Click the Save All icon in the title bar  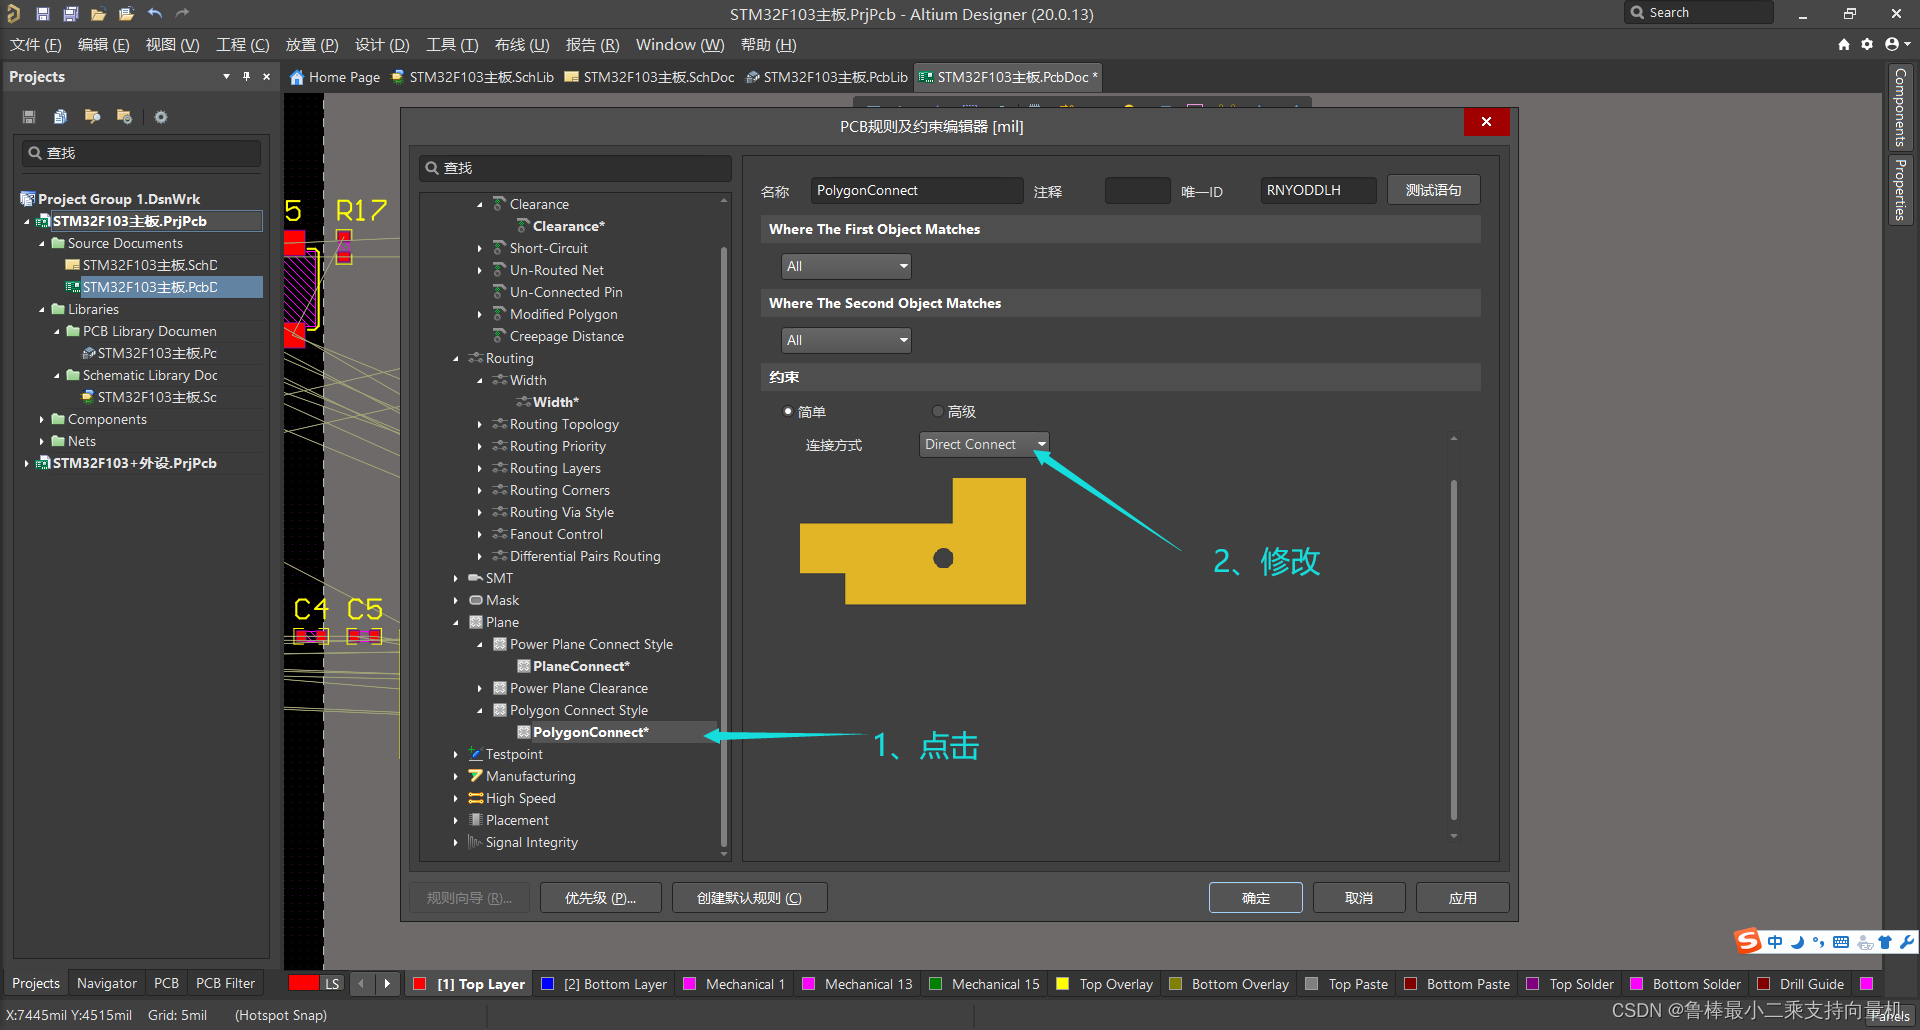70,14
